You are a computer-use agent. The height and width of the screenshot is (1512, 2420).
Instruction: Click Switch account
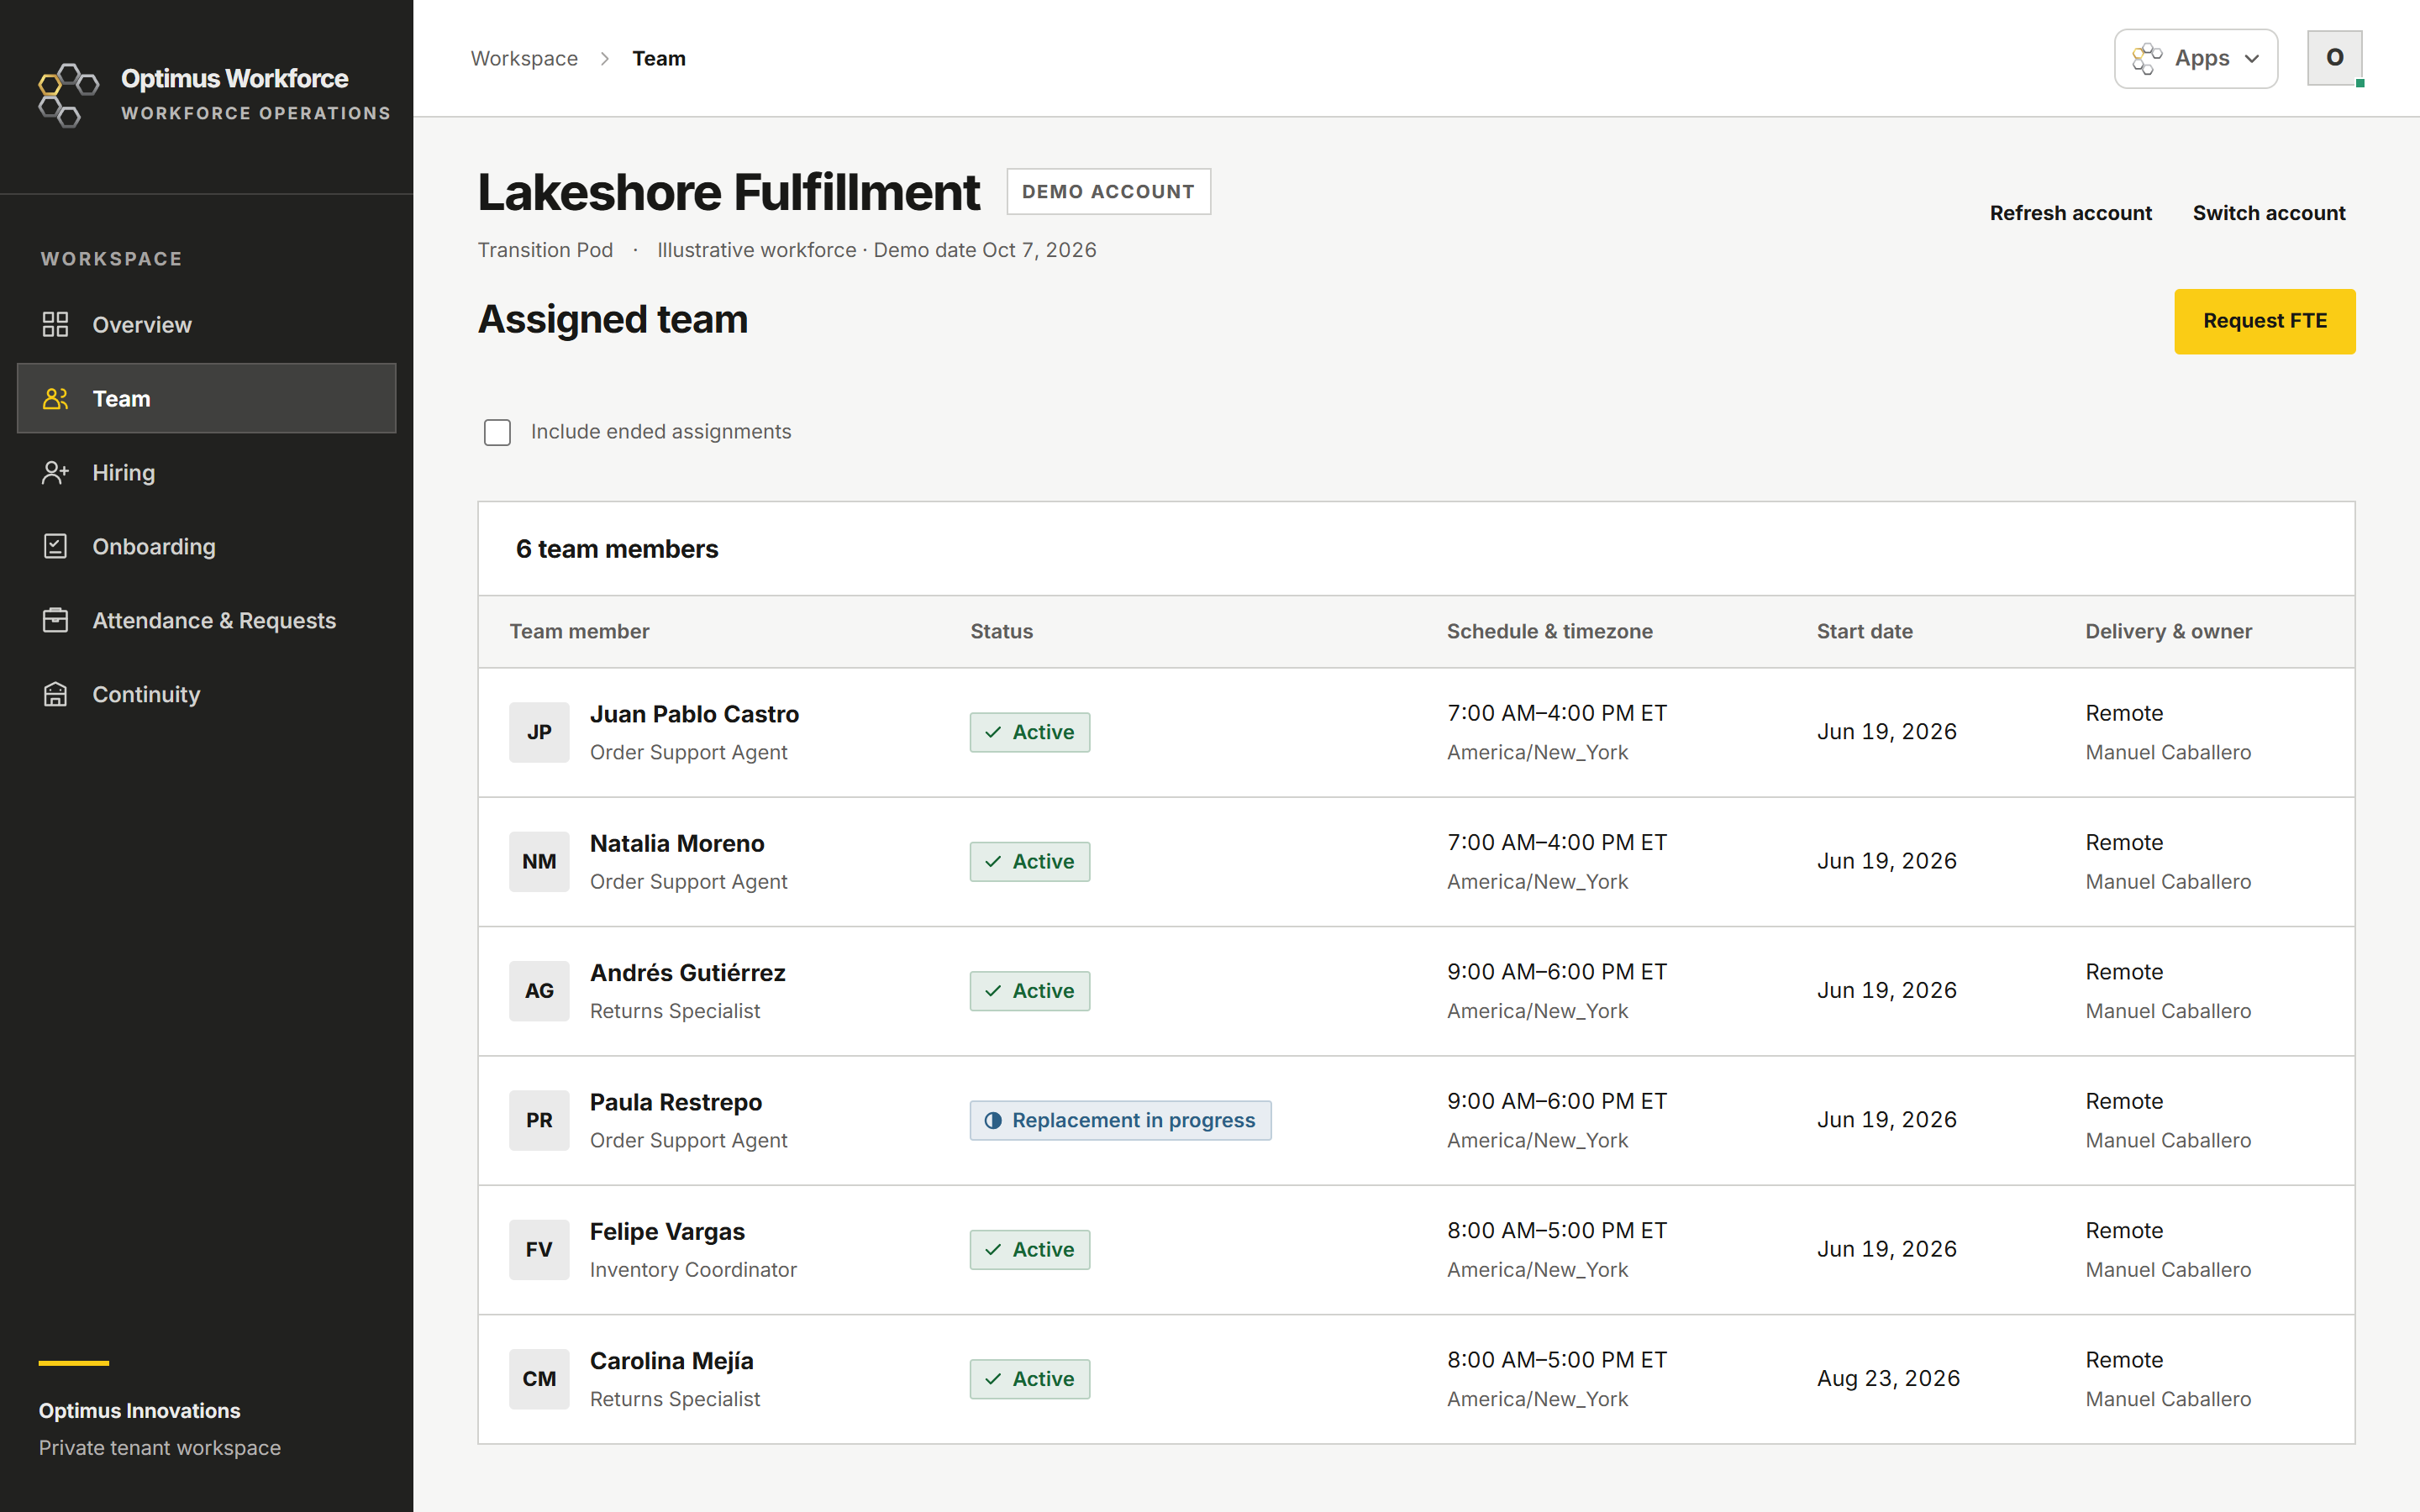point(2268,213)
